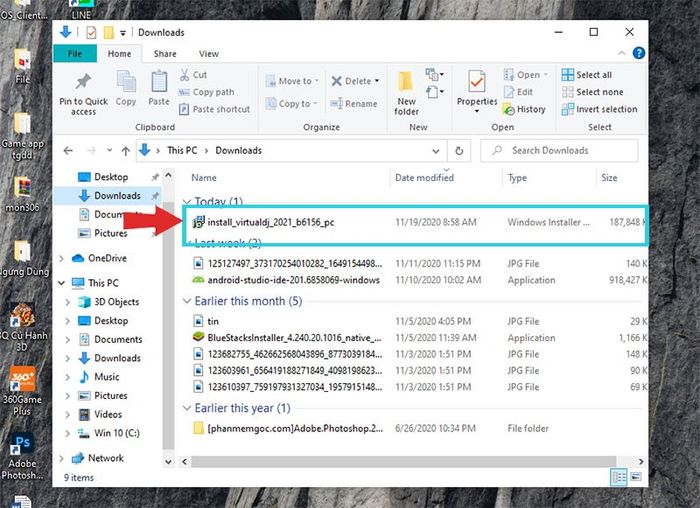Collapse the Earlier this year group
This screenshot has width=700, height=508.
pos(187,408)
